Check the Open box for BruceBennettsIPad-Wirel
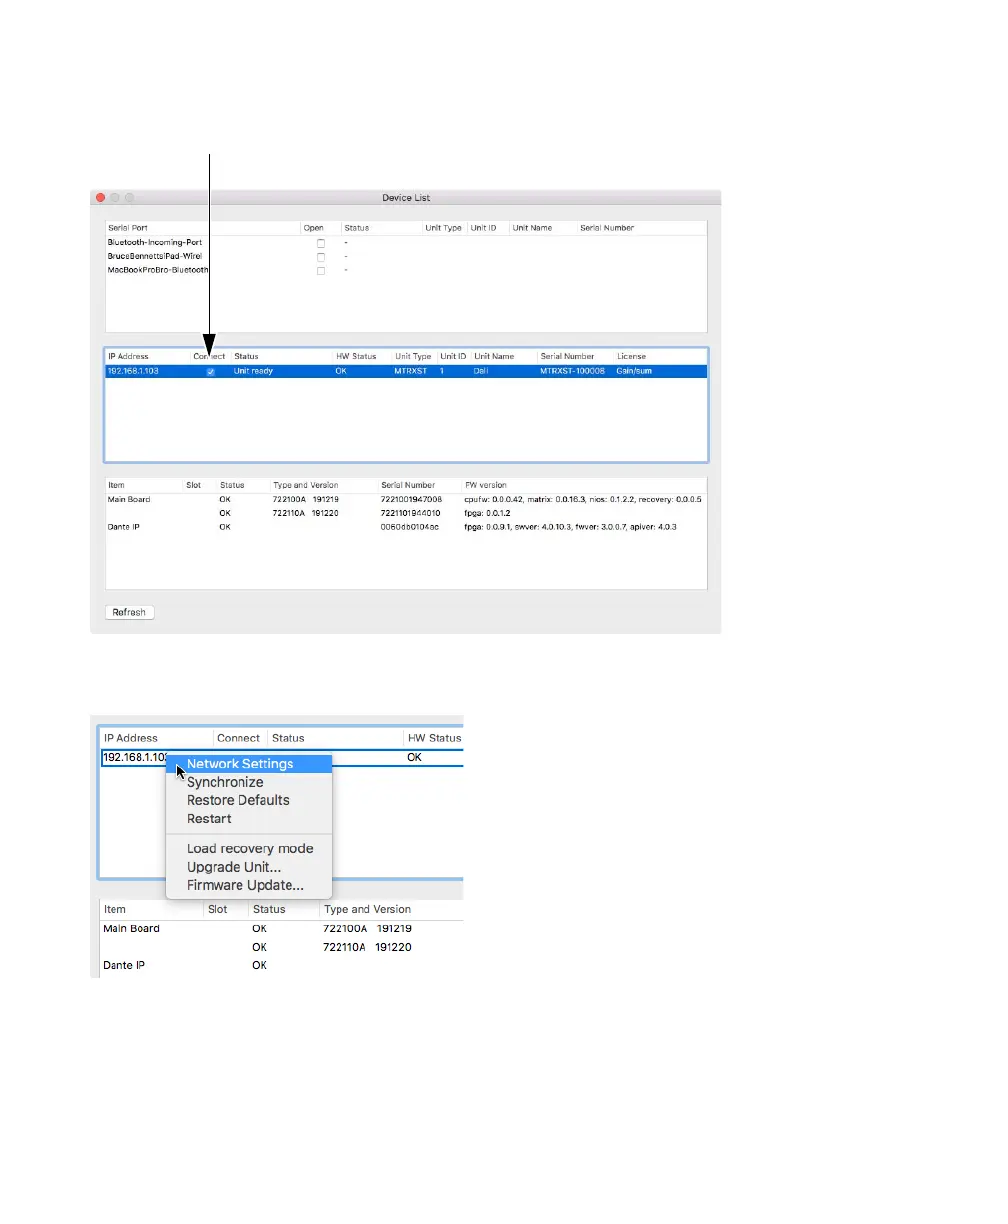Image resolution: width=1008 pixels, height=1224 pixels. 321,257
